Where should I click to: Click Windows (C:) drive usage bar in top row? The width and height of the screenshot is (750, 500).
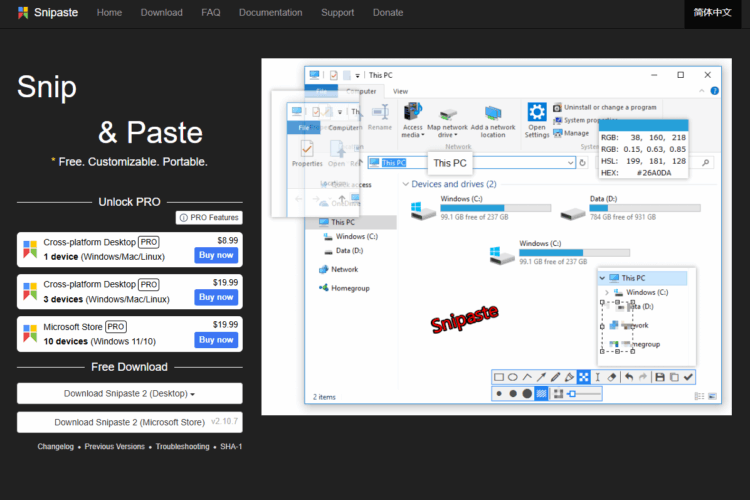tap(496, 208)
